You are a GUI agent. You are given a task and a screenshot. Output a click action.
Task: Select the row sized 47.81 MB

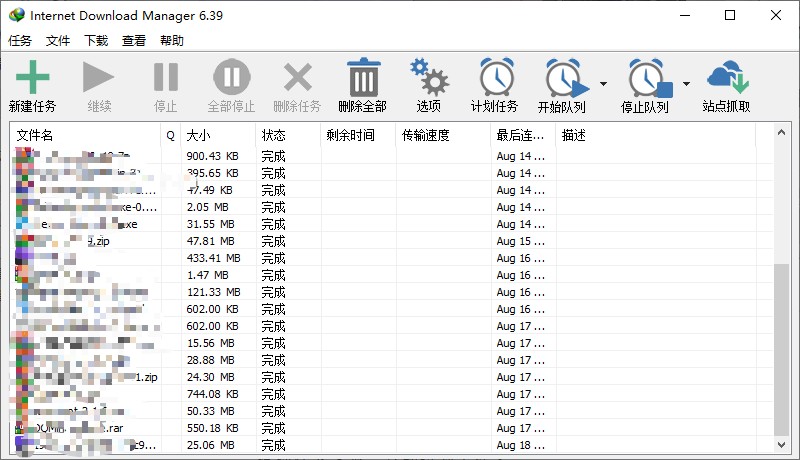(x=392, y=241)
